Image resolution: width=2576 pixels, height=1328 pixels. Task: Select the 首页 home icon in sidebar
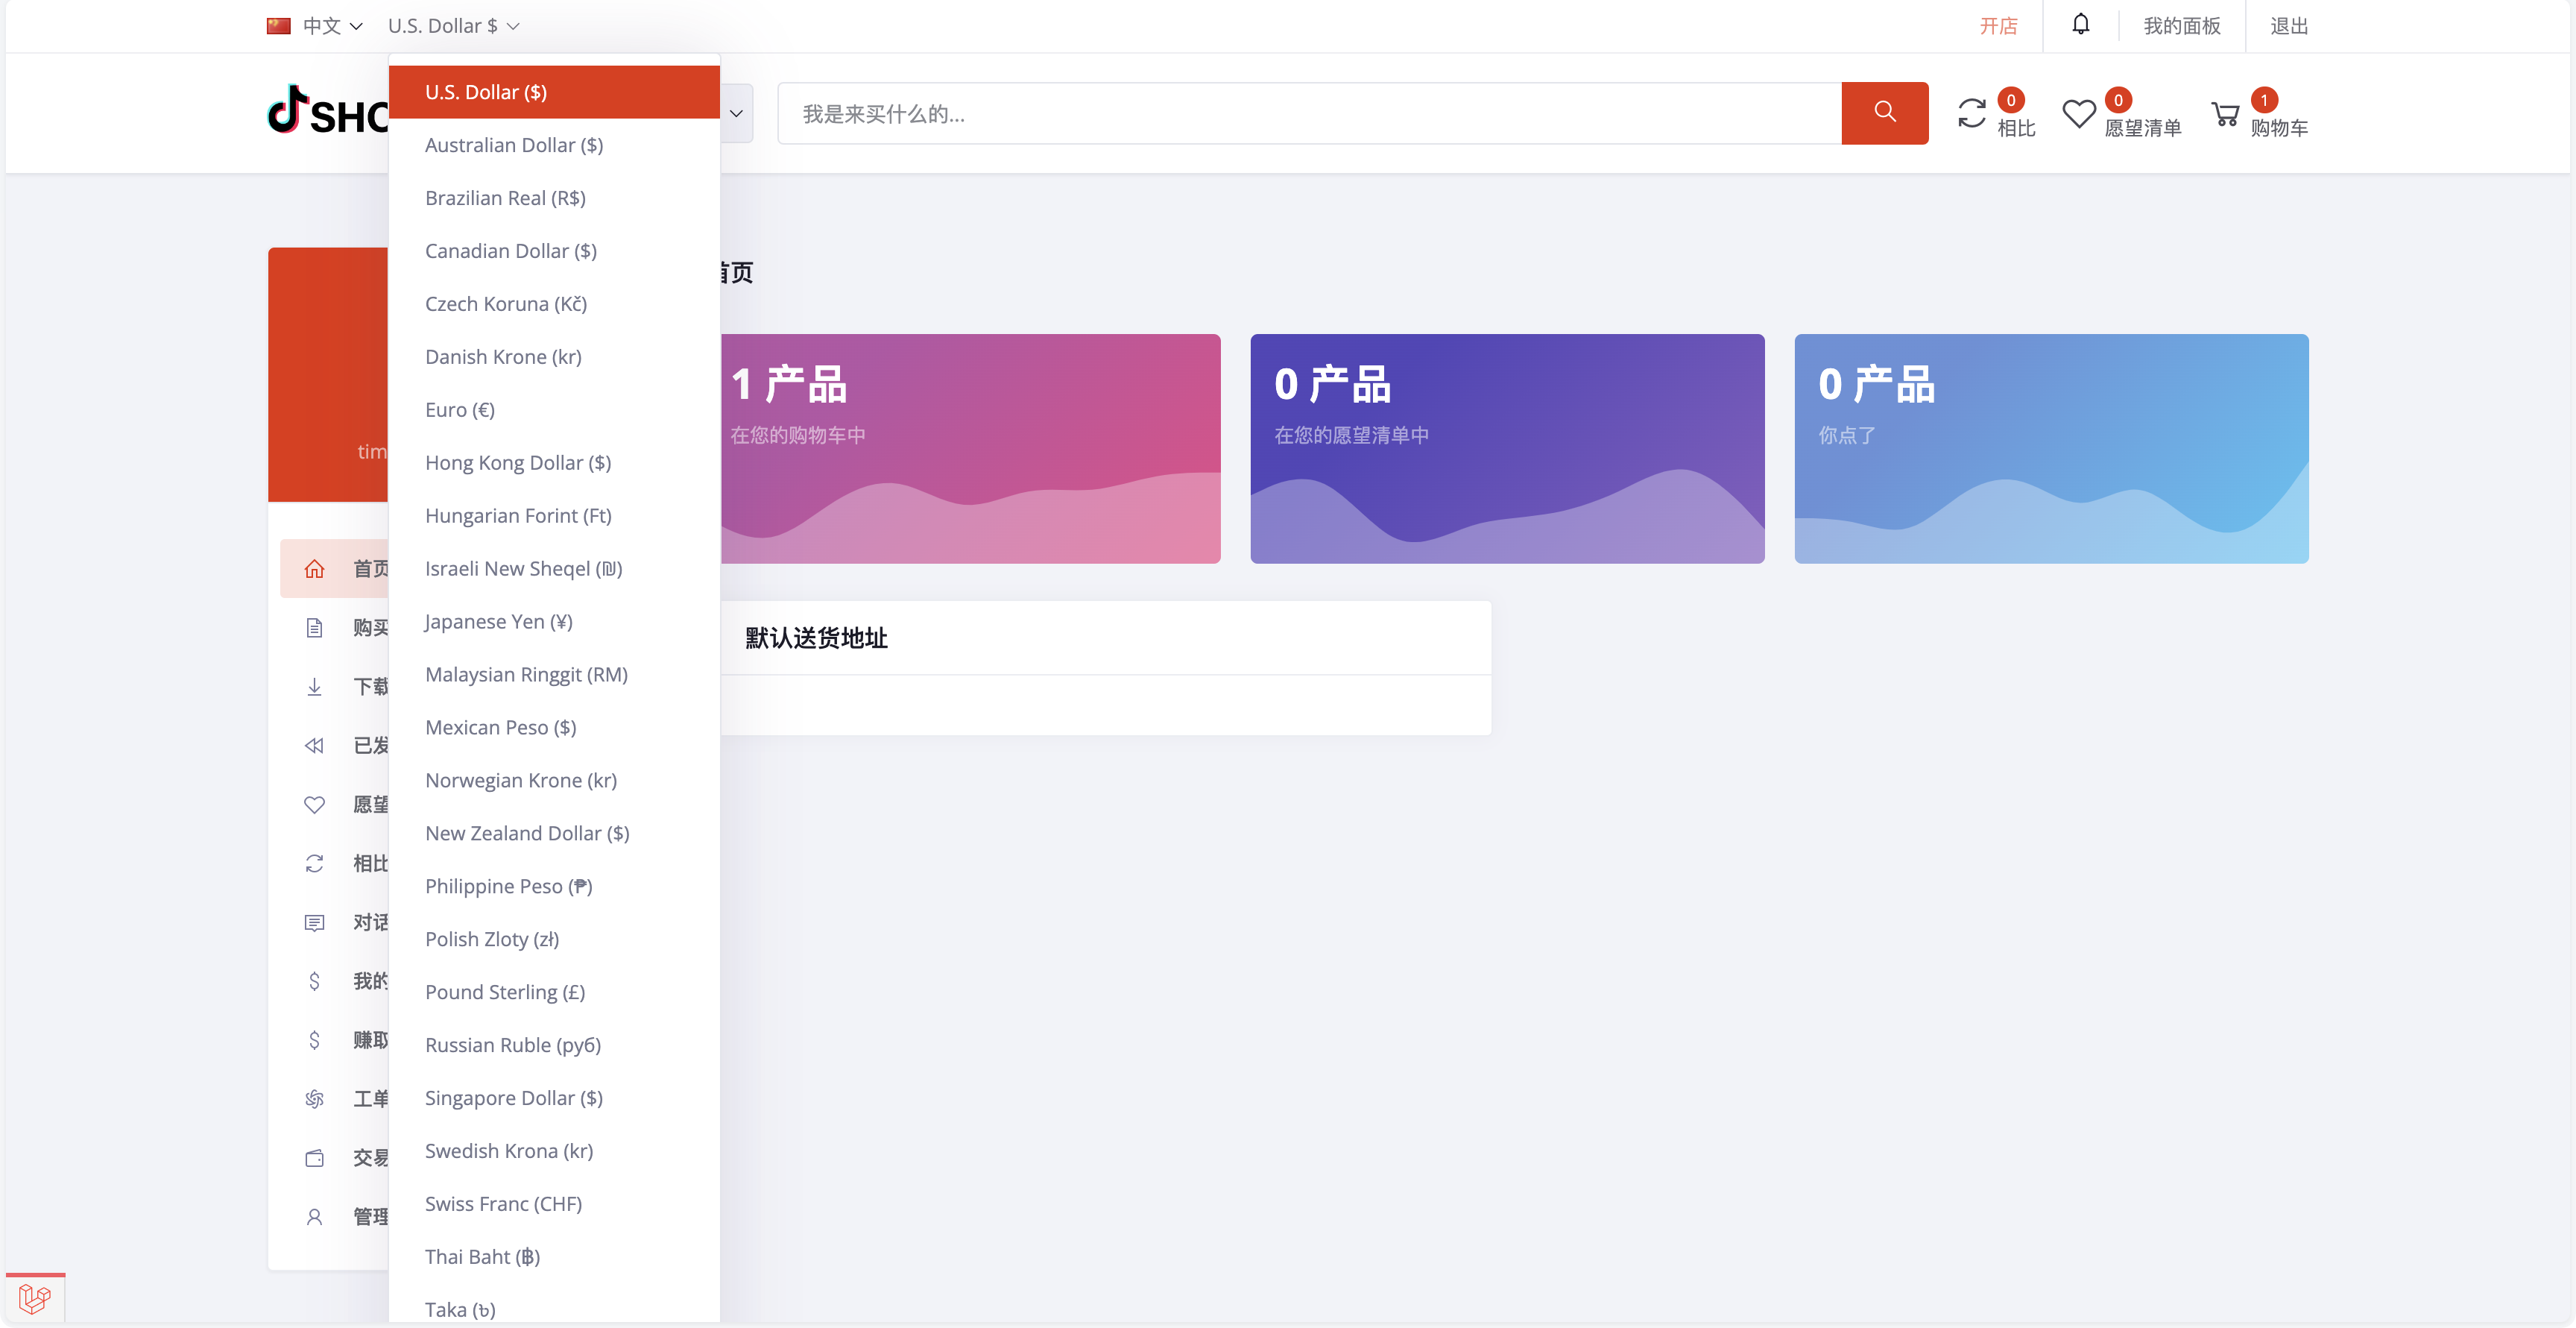[315, 568]
